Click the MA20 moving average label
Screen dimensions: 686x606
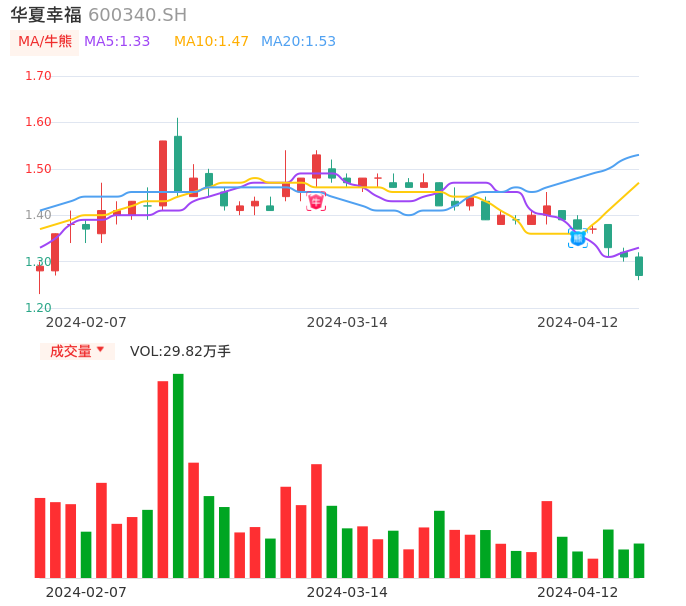[298, 42]
